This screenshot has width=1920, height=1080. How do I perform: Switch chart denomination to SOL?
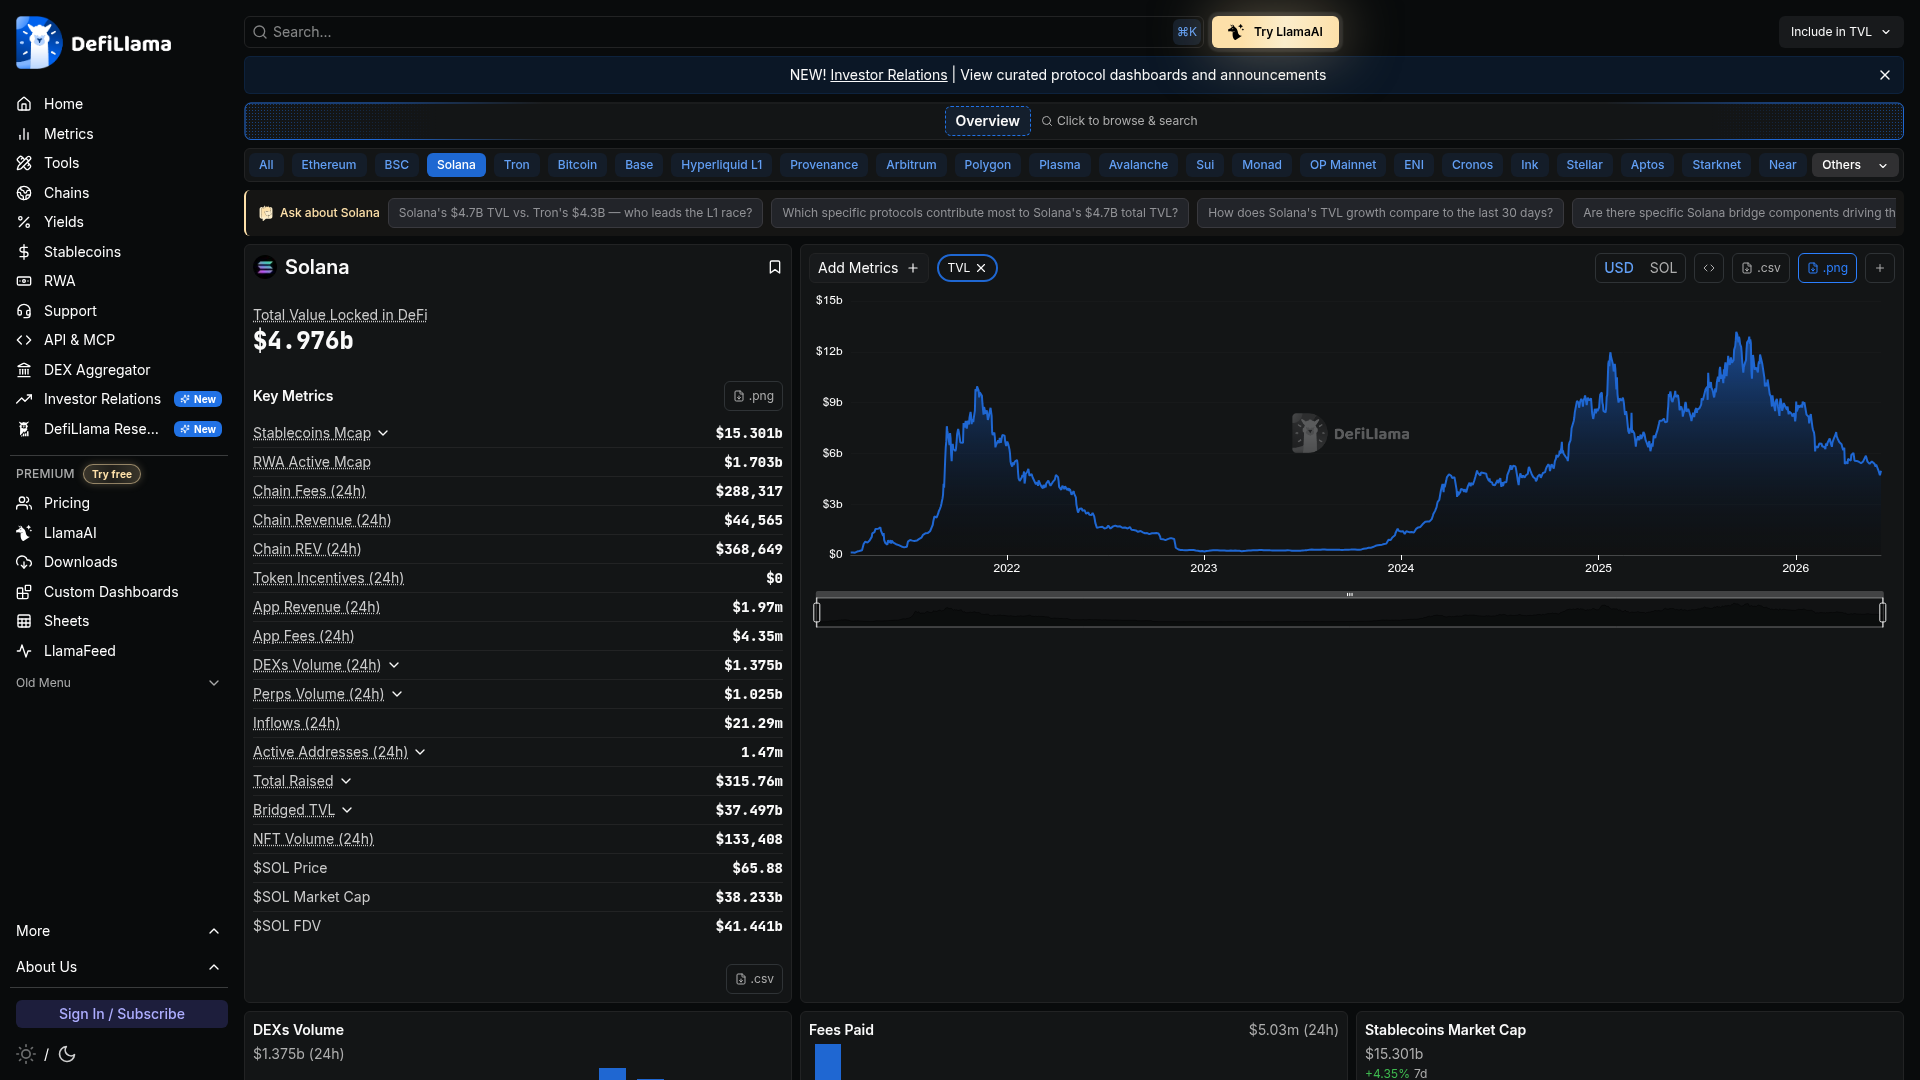pyautogui.click(x=1663, y=268)
